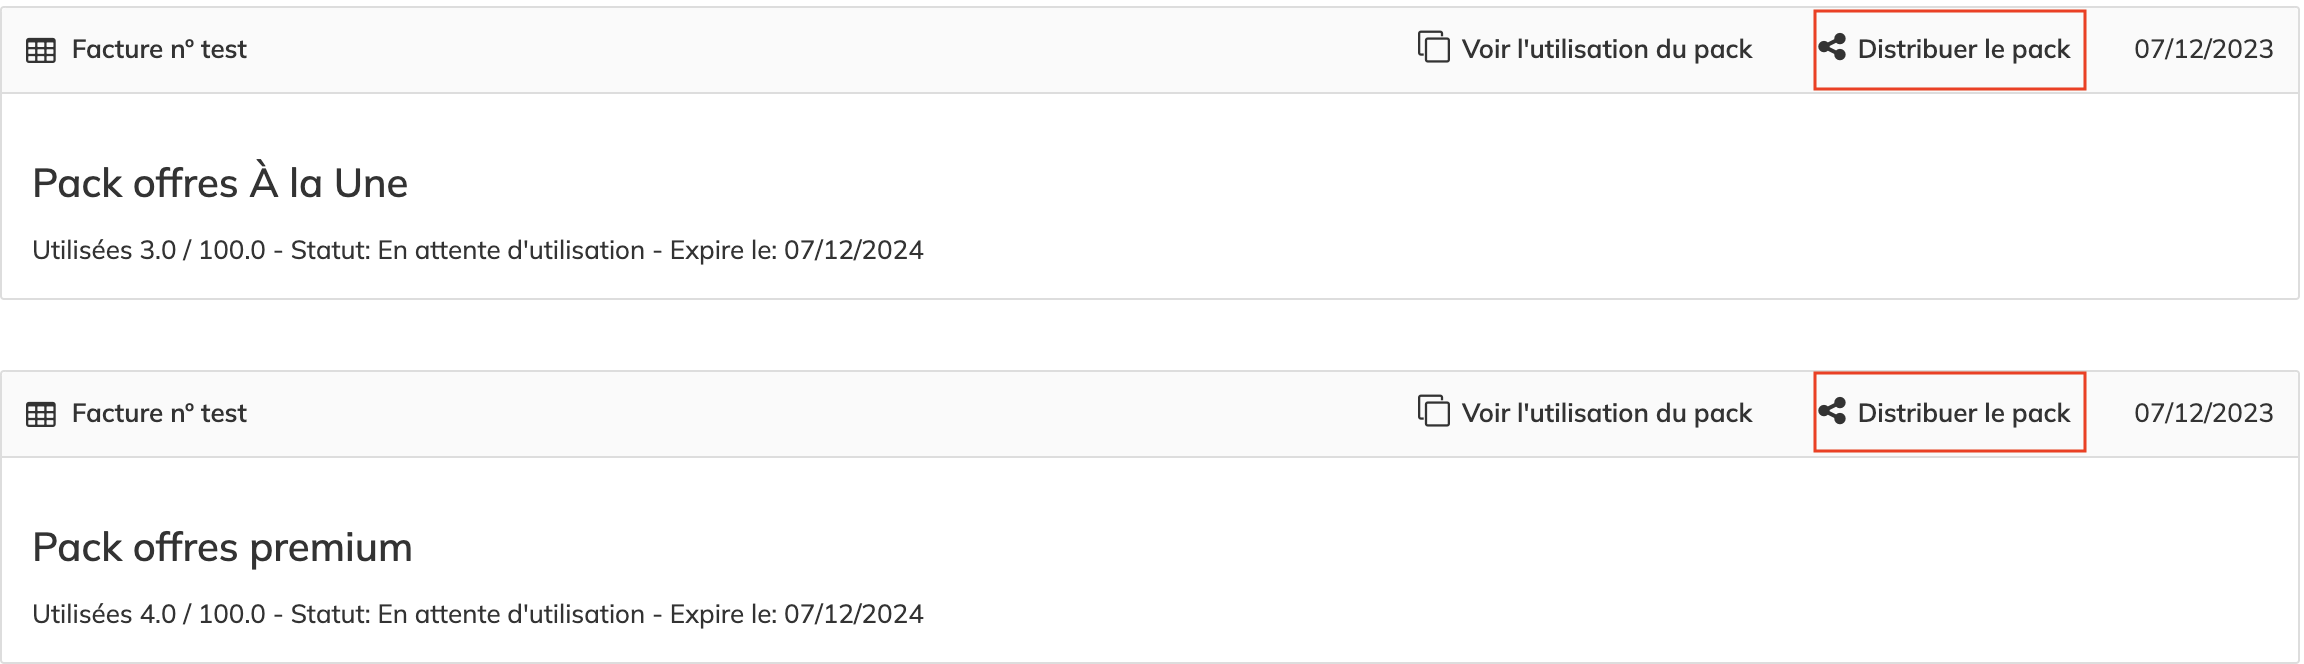Open "Voir l'utilisation du pack" for the premium pack
Screen dimensions: 2304x664
(x=1606, y=413)
